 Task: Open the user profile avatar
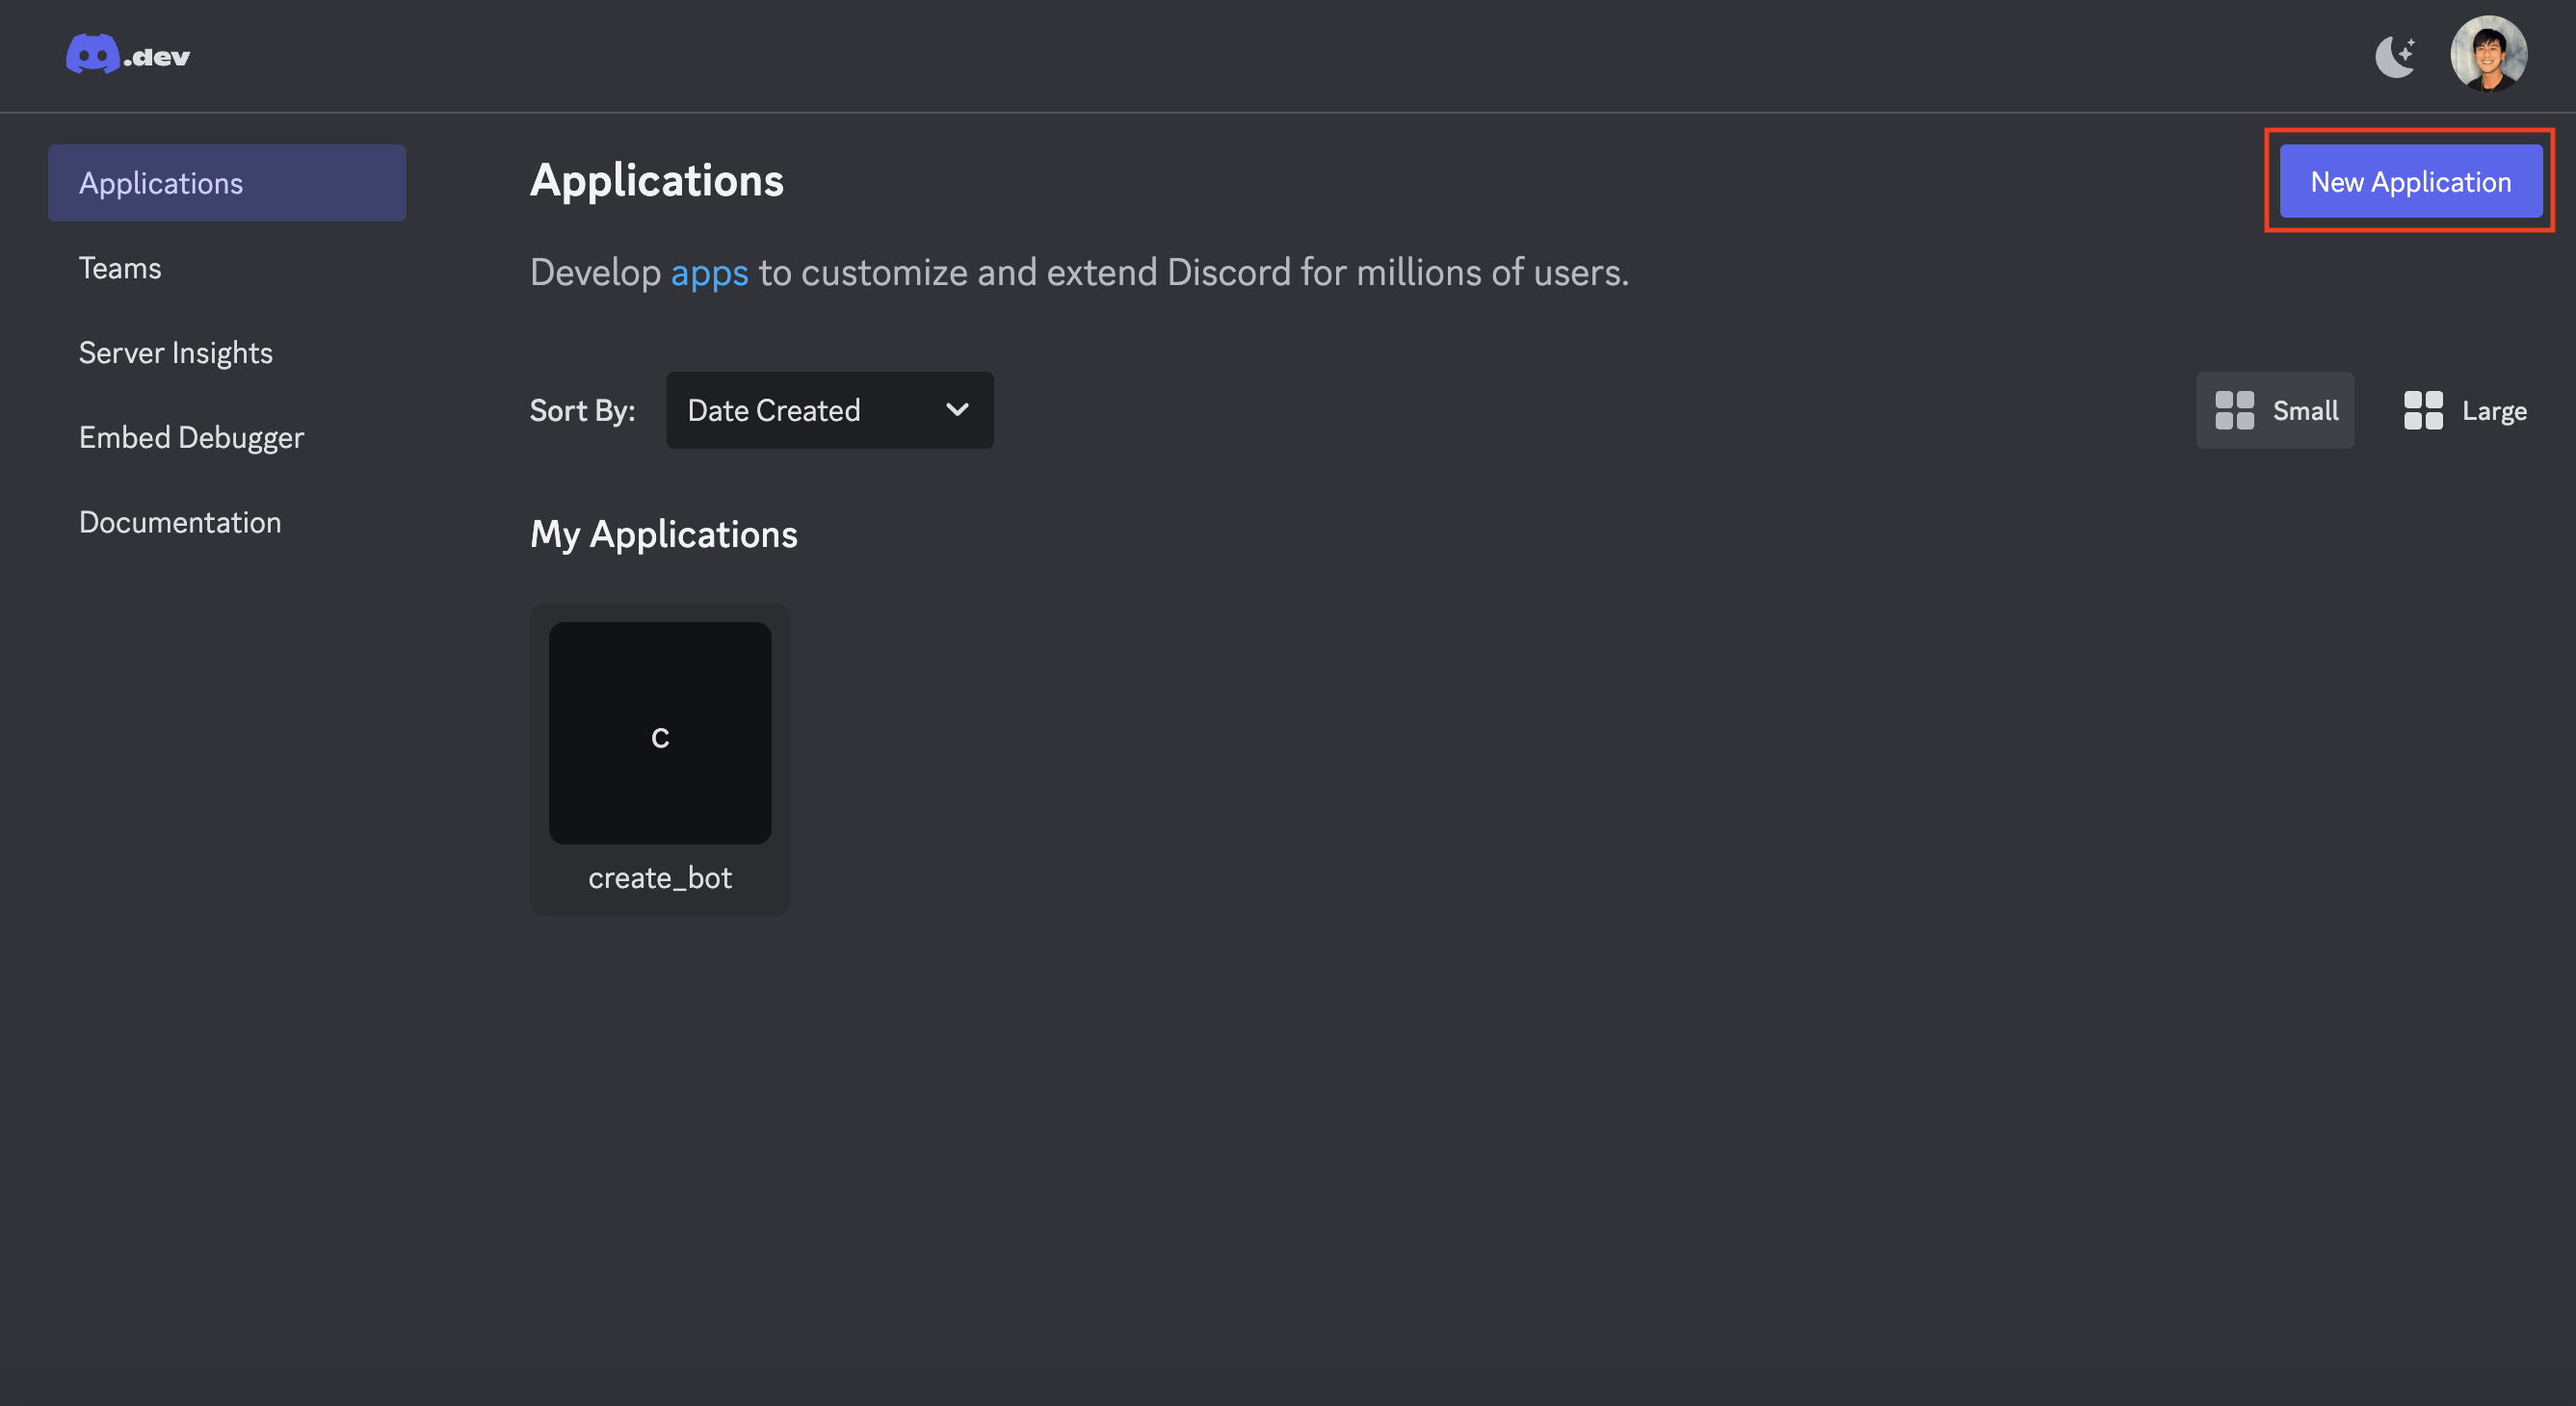pyautogui.click(x=2488, y=54)
